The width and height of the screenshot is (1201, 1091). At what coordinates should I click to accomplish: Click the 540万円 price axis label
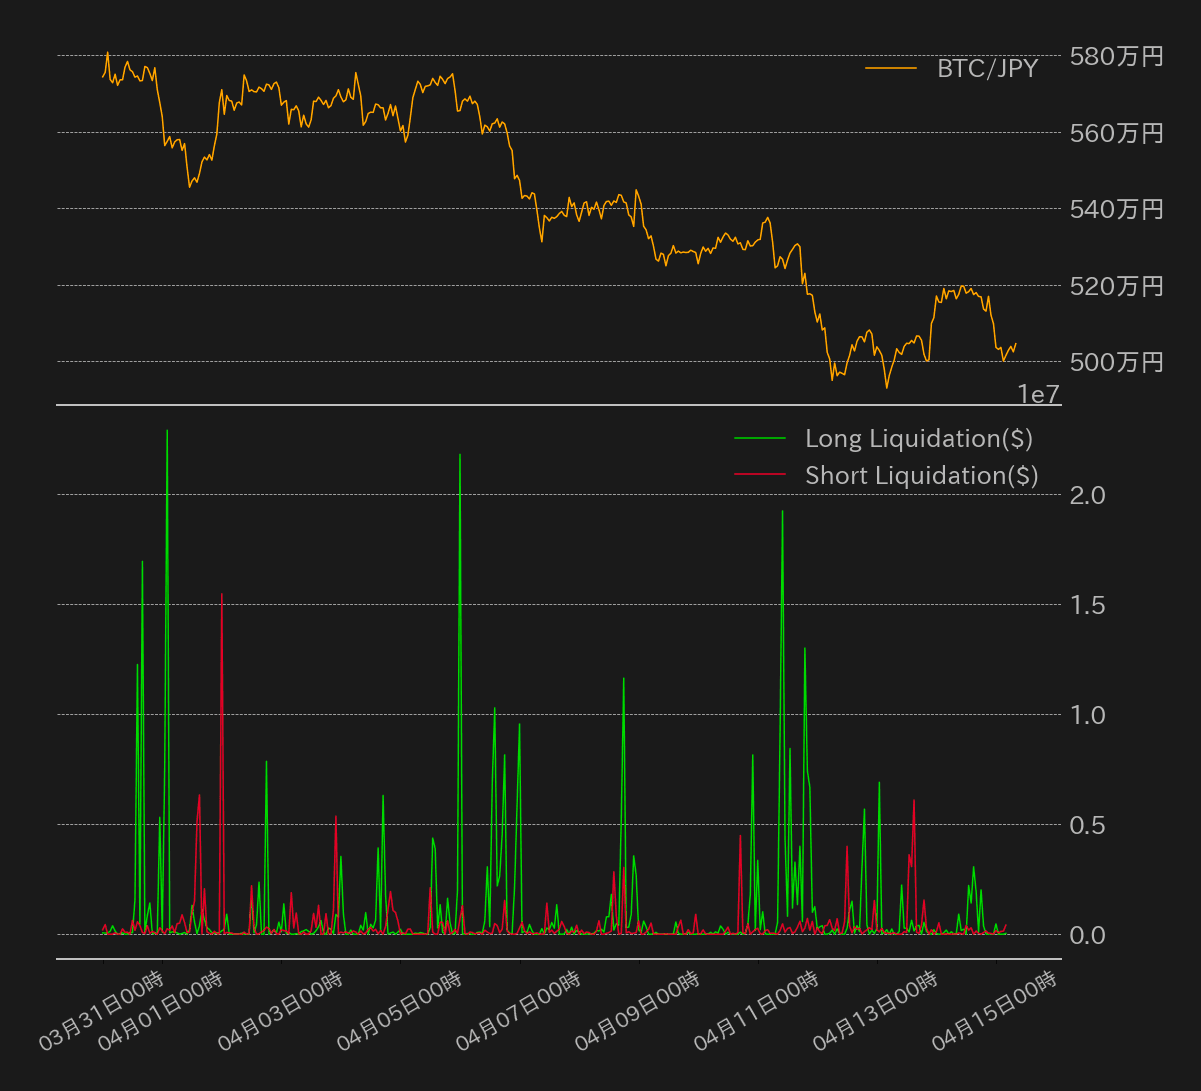(x=1116, y=209)
